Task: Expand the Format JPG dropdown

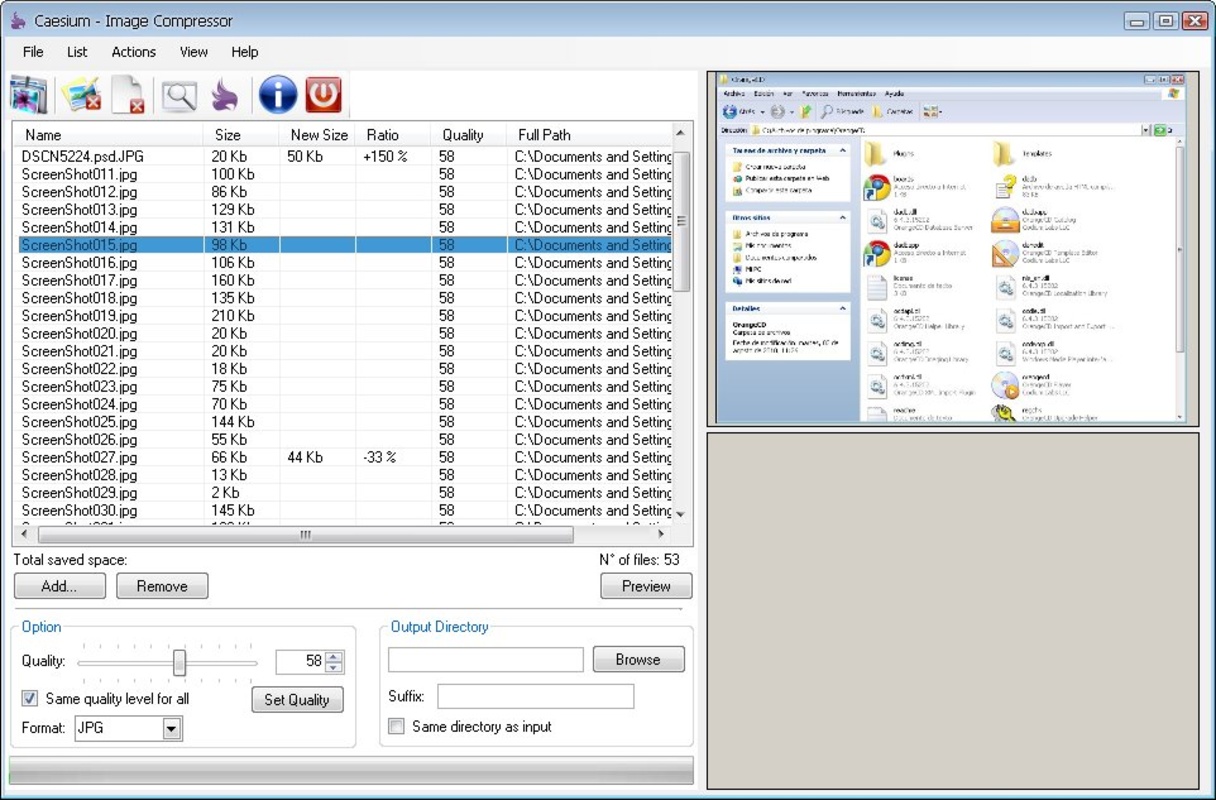Action: click(x=172, y=729)
